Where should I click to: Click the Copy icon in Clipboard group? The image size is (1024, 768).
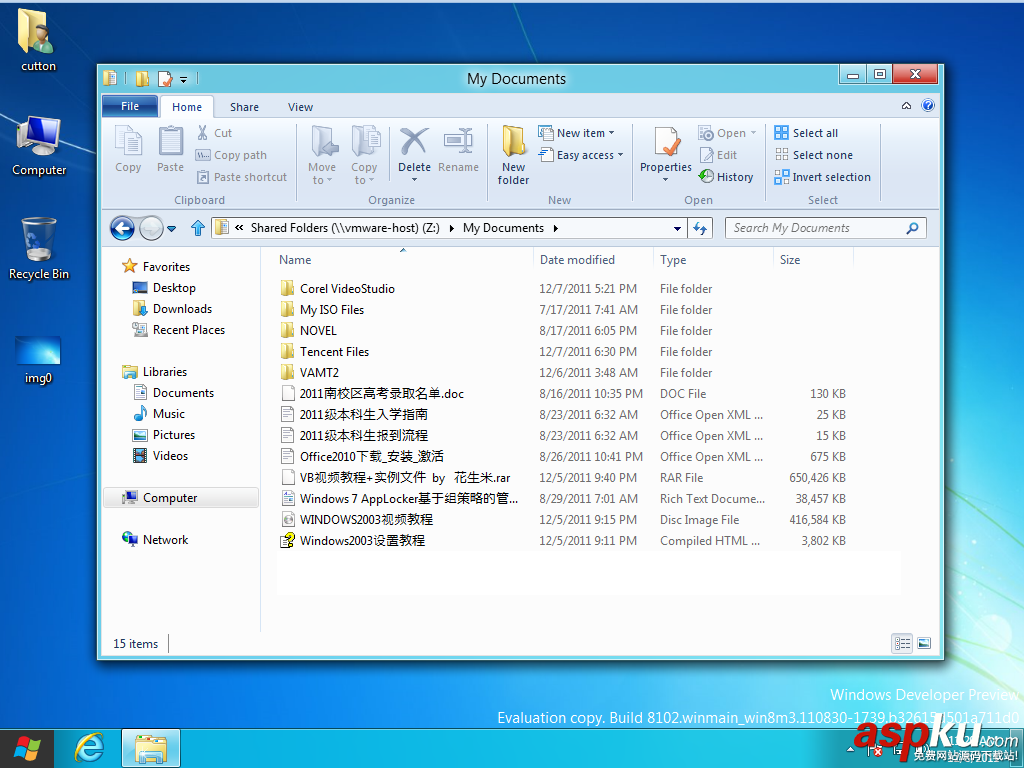(x=128, y=141)
